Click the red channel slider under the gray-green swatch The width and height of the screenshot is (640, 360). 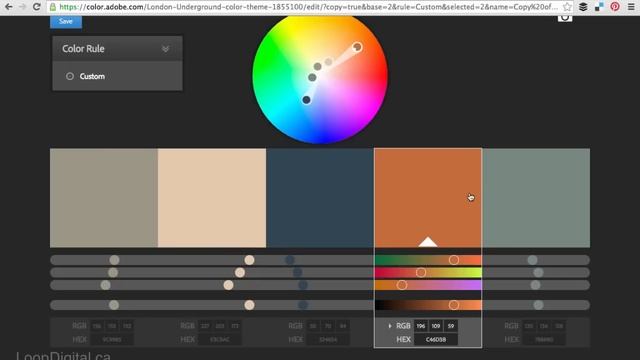click(536, 260)
